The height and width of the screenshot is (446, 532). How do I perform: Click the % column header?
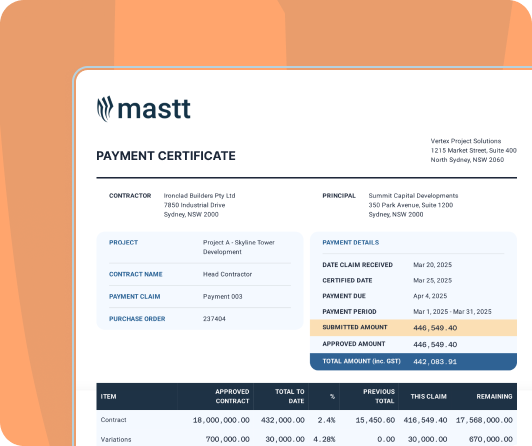(332, 396)
